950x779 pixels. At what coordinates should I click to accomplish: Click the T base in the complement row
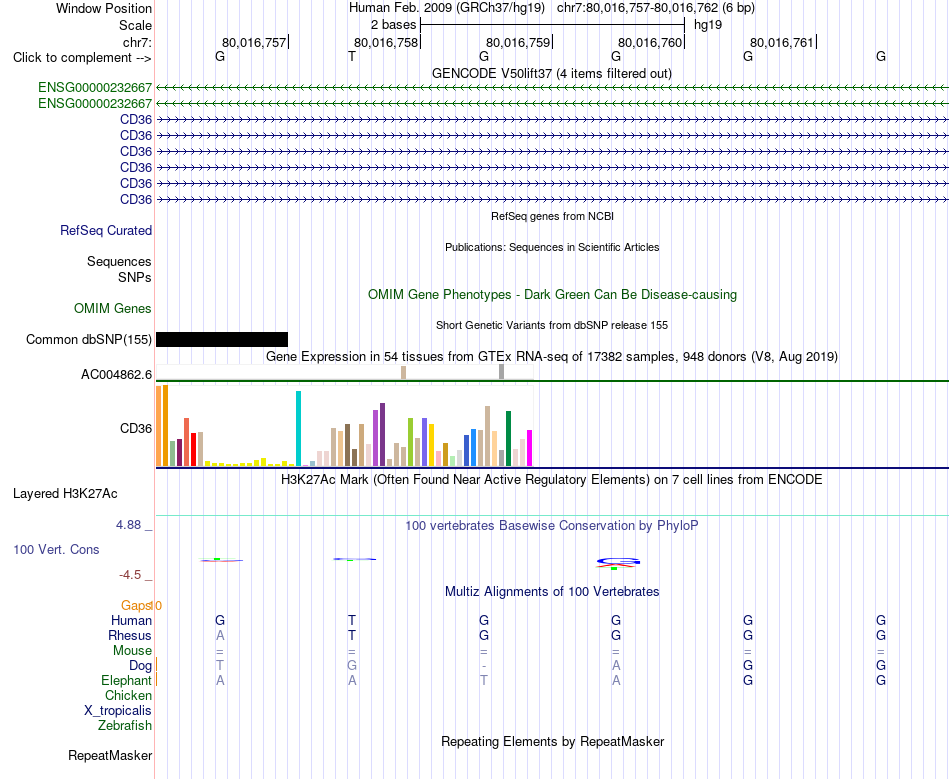pos(352,56)
